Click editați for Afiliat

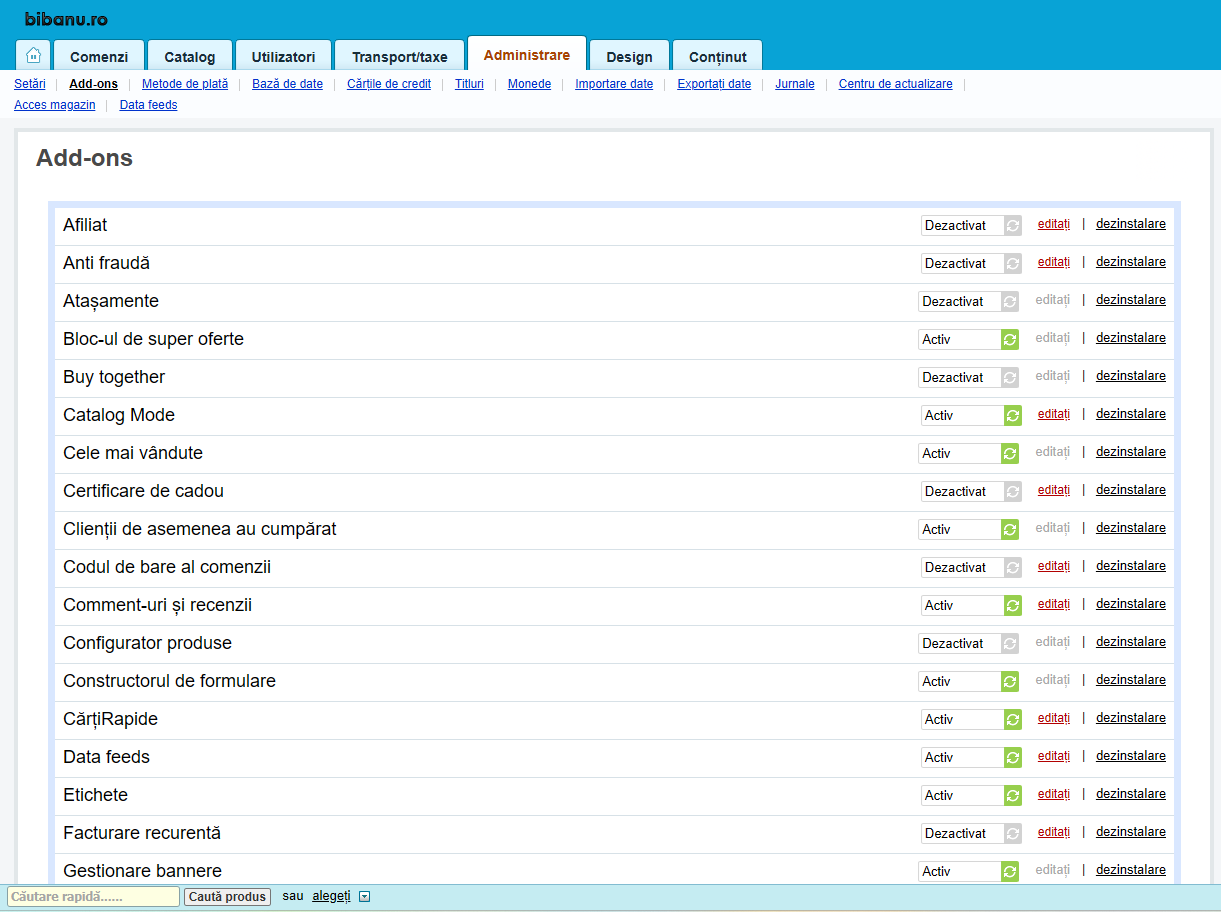pos(1054,224)
